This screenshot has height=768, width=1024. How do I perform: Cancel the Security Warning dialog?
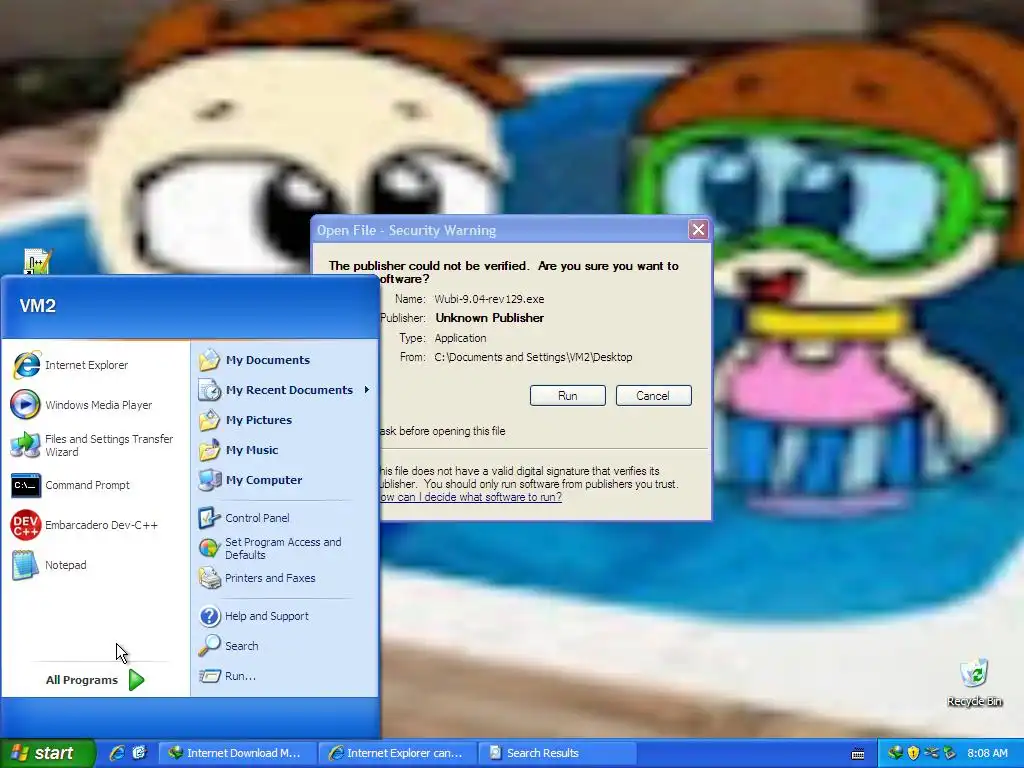click(653, 396)
